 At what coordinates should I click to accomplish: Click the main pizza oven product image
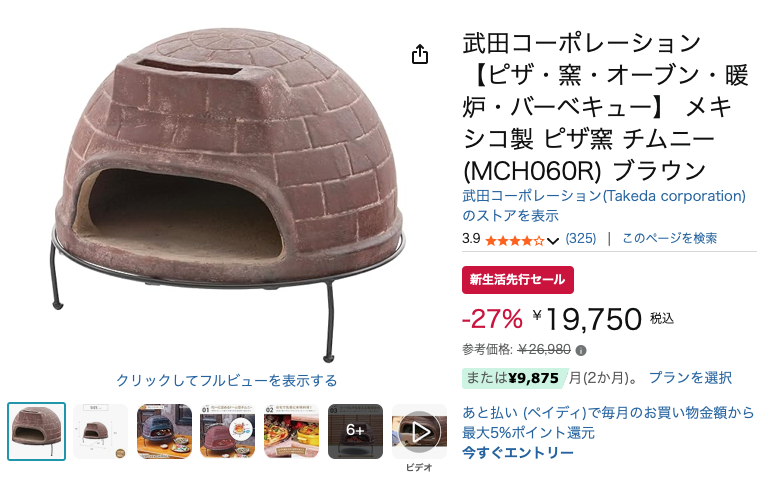(228, 195)
